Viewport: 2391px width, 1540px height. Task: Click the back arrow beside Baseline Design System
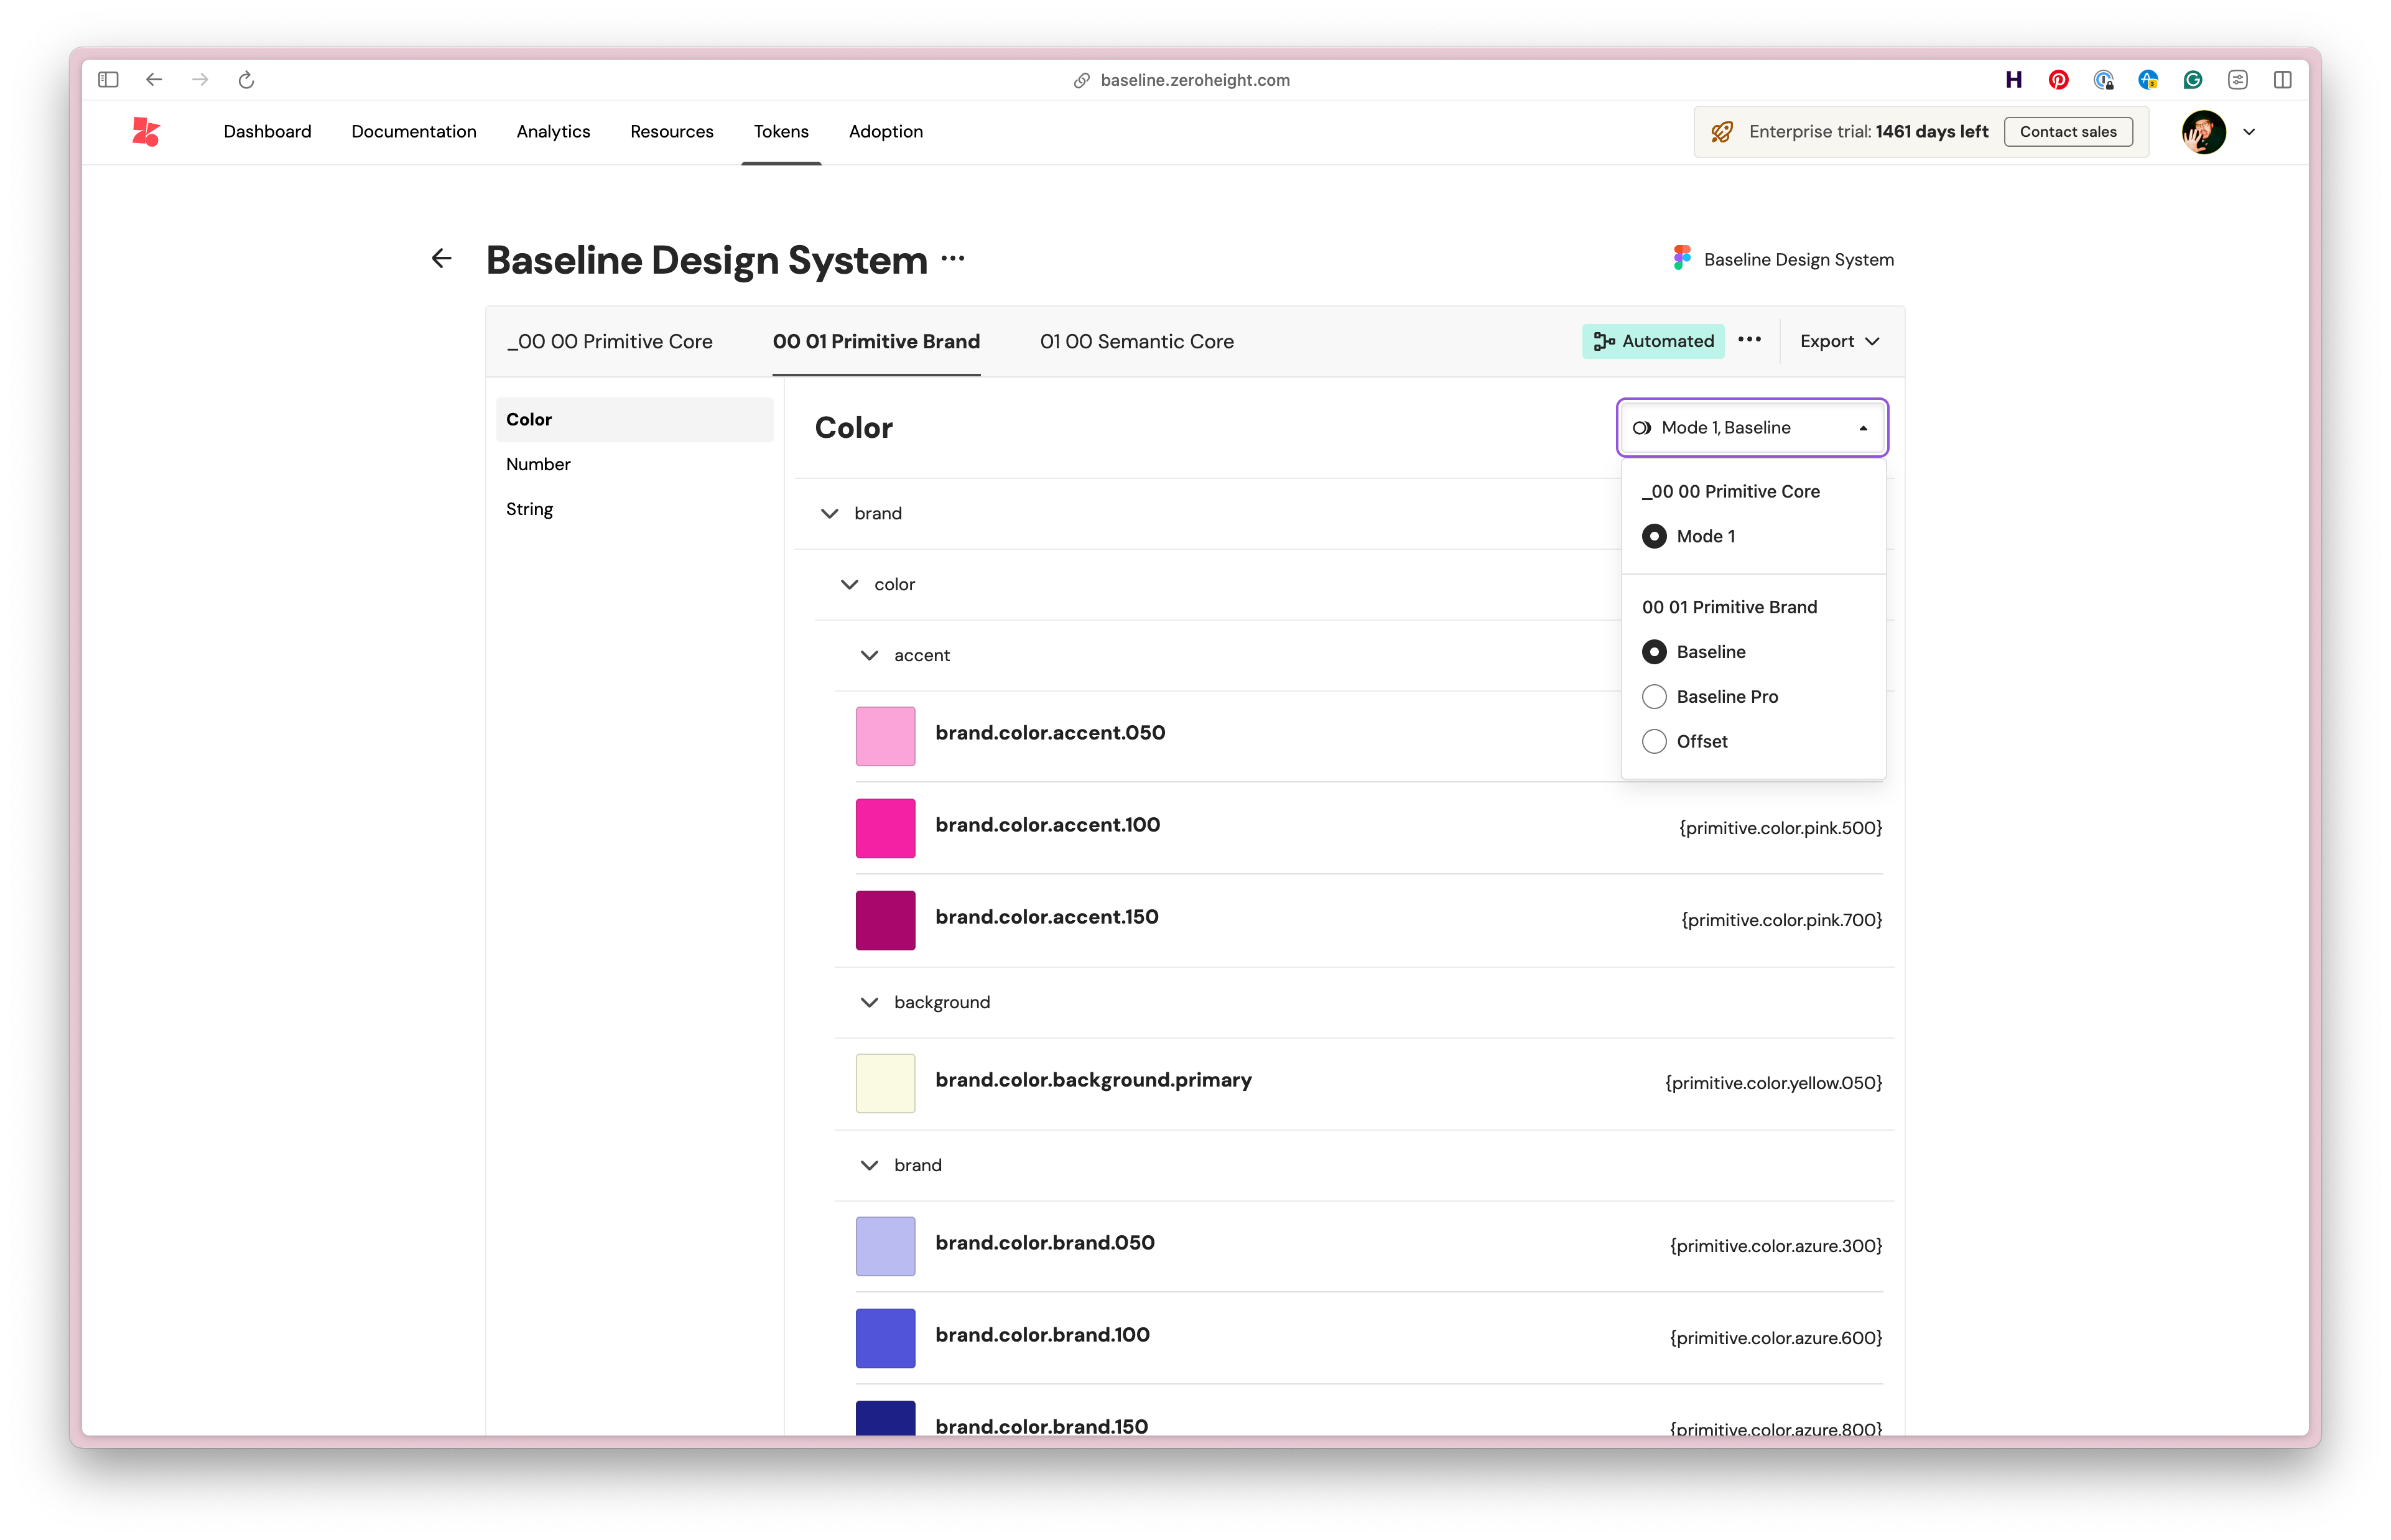[x=441, y=258]
